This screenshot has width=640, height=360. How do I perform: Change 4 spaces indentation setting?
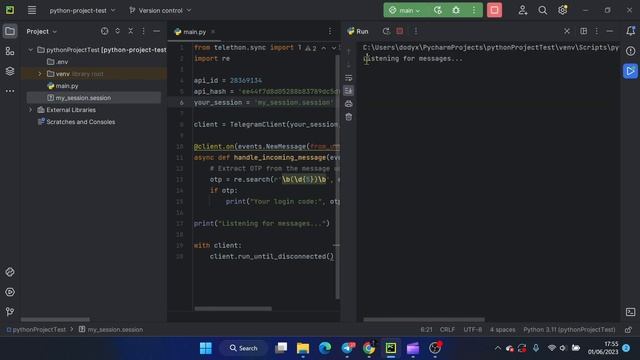pyautogui.click(x=502, y=330)
